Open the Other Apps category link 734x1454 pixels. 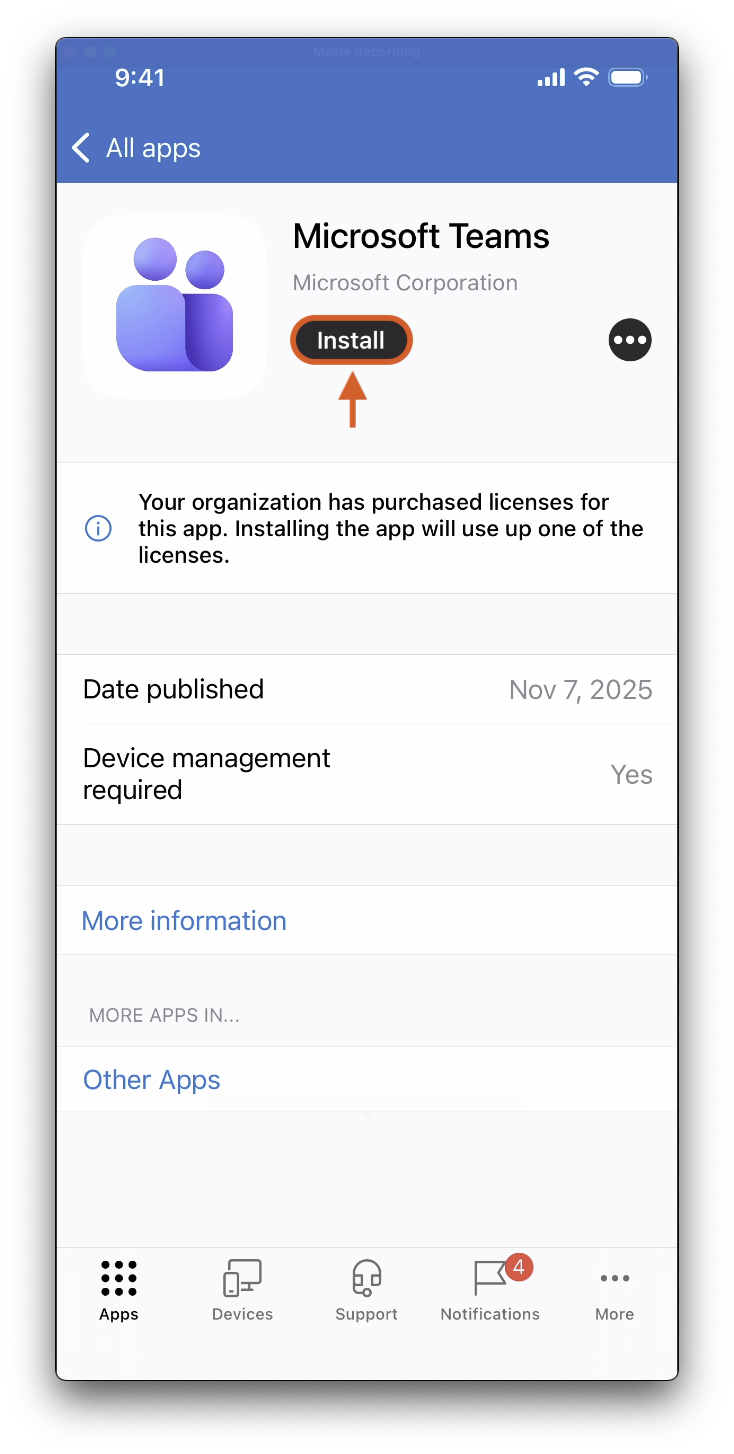click(x=152, y=1080)
